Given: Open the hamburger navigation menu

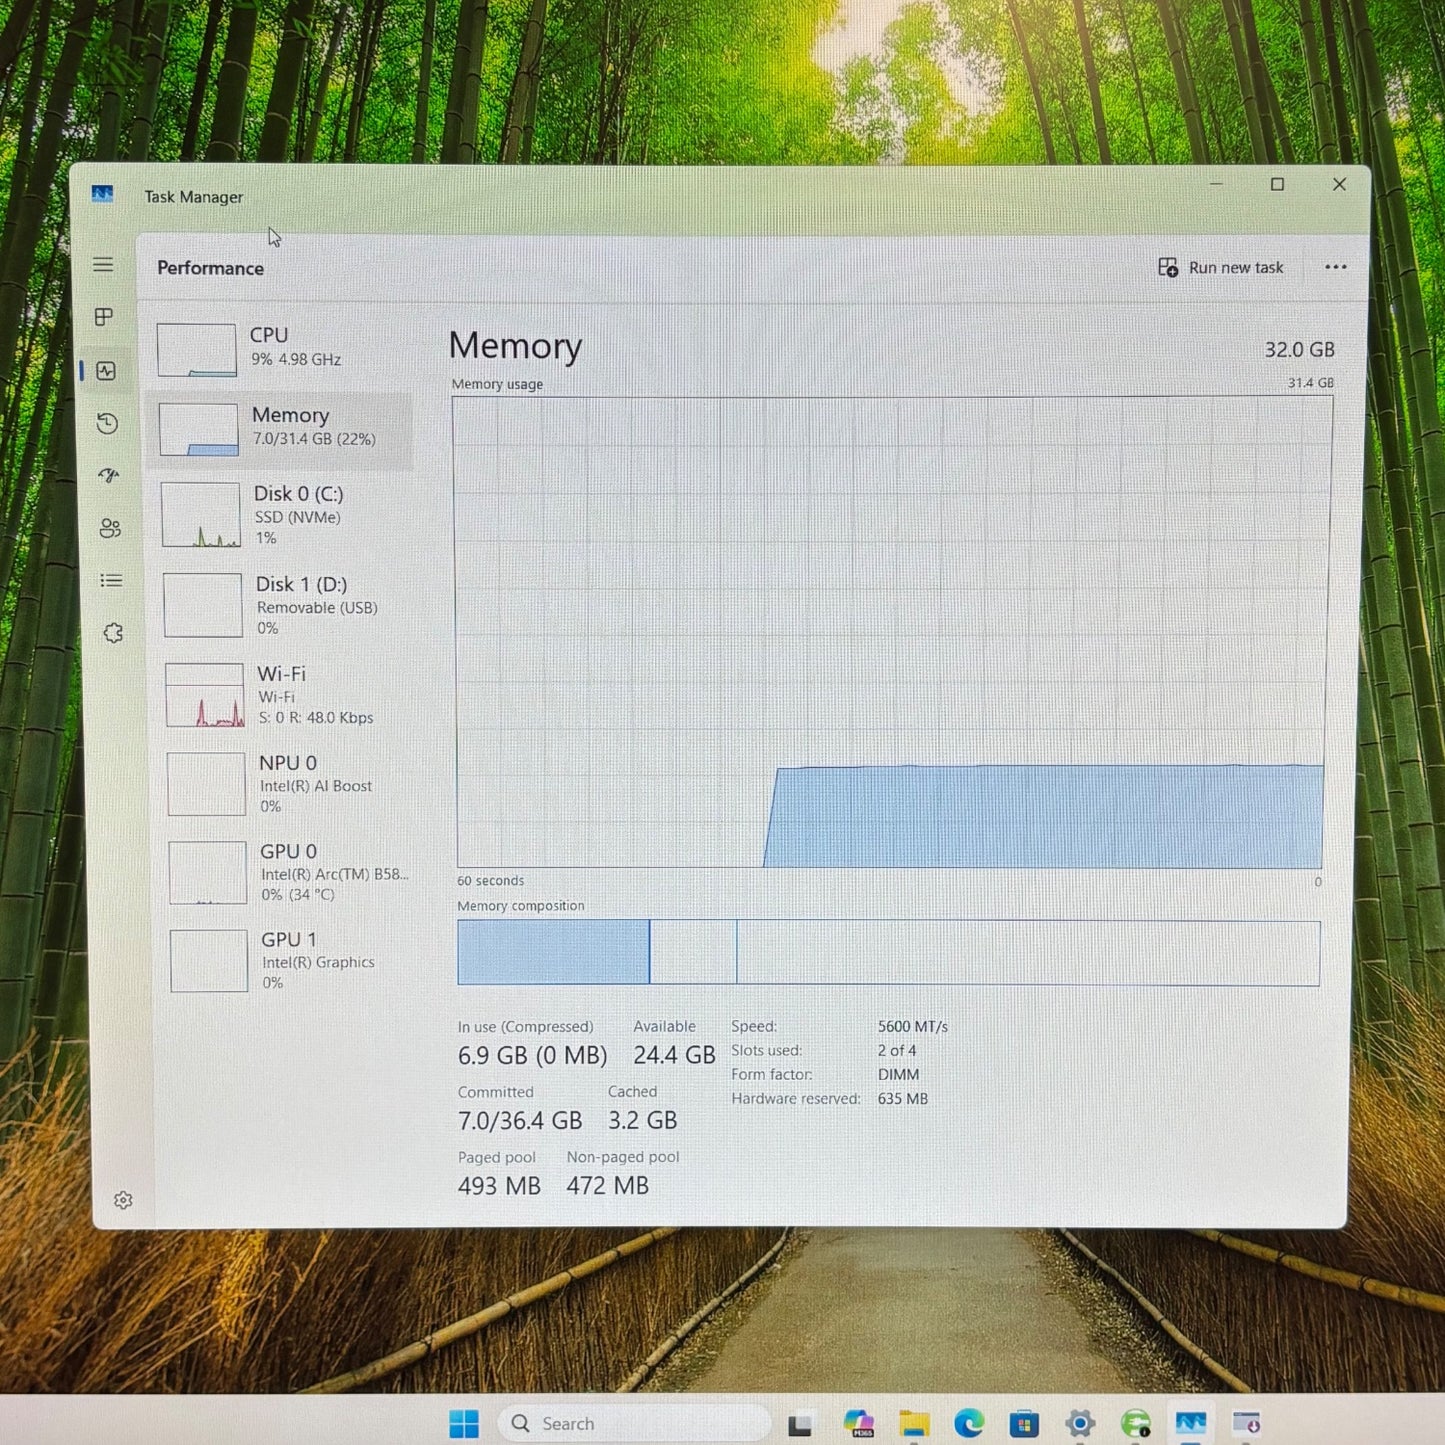Looking at the screenshot, I should click(103, 265).
